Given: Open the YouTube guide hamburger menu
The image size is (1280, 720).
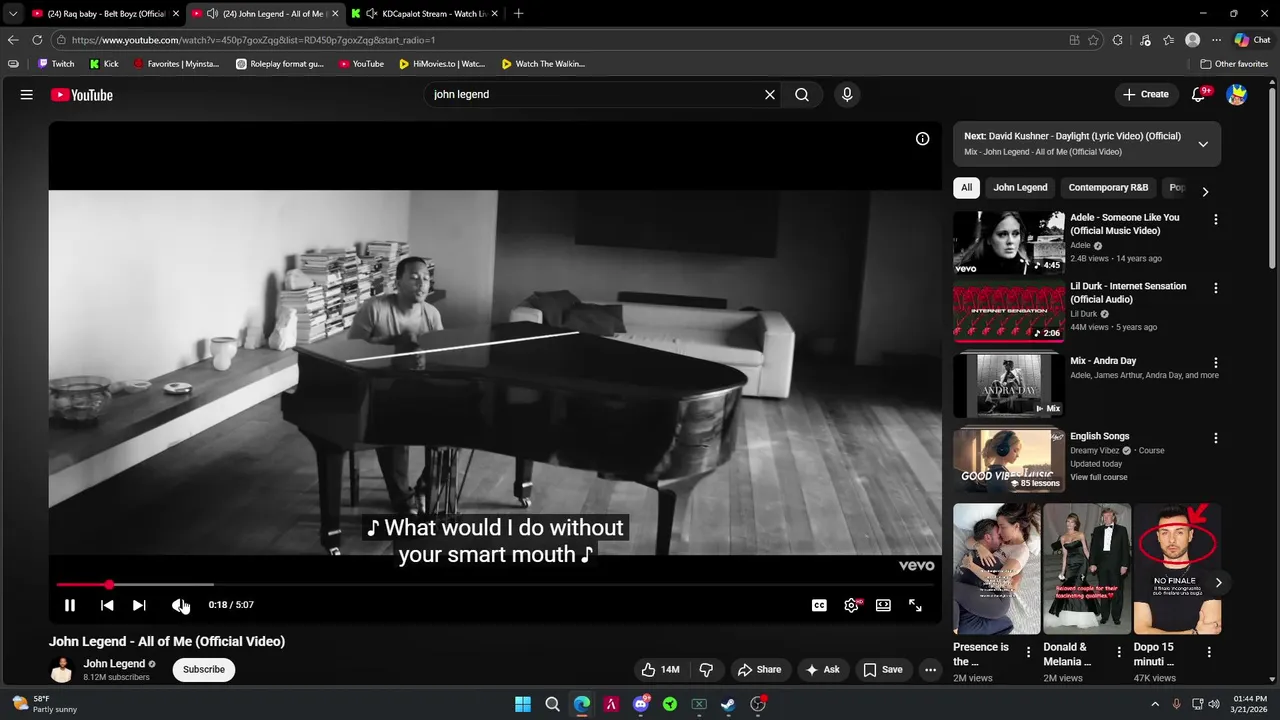Looking at the screenshot, I should [x=27, y=95].
